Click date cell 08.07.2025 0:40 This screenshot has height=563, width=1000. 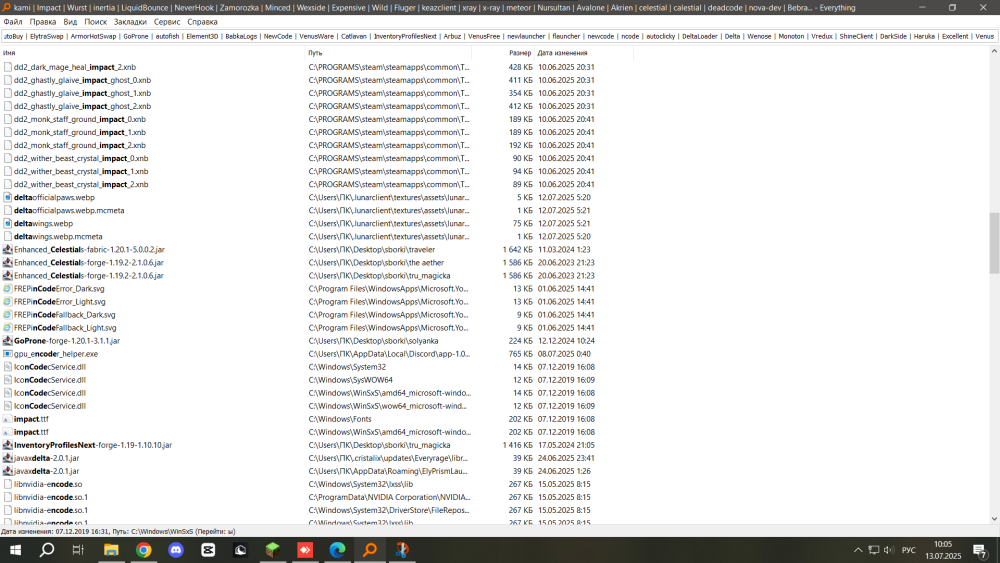564,354
